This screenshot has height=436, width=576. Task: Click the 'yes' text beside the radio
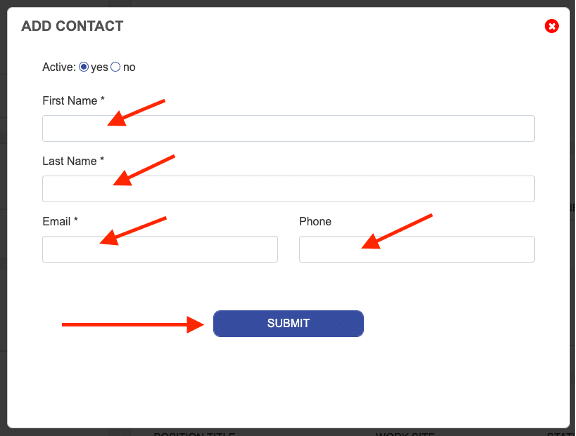point(99,67)
